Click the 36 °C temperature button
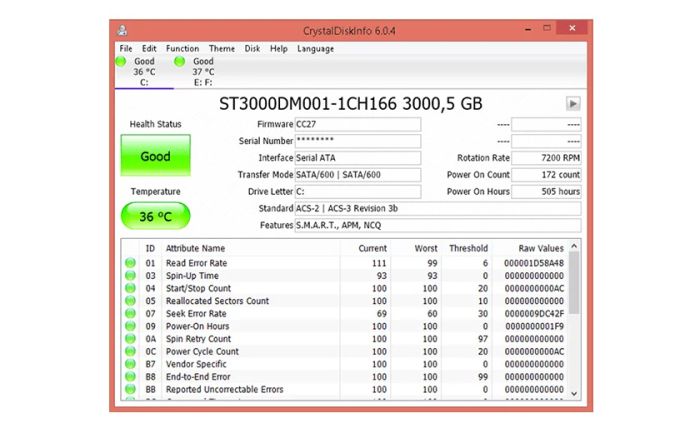700x428 pixels. click(155, 216)
